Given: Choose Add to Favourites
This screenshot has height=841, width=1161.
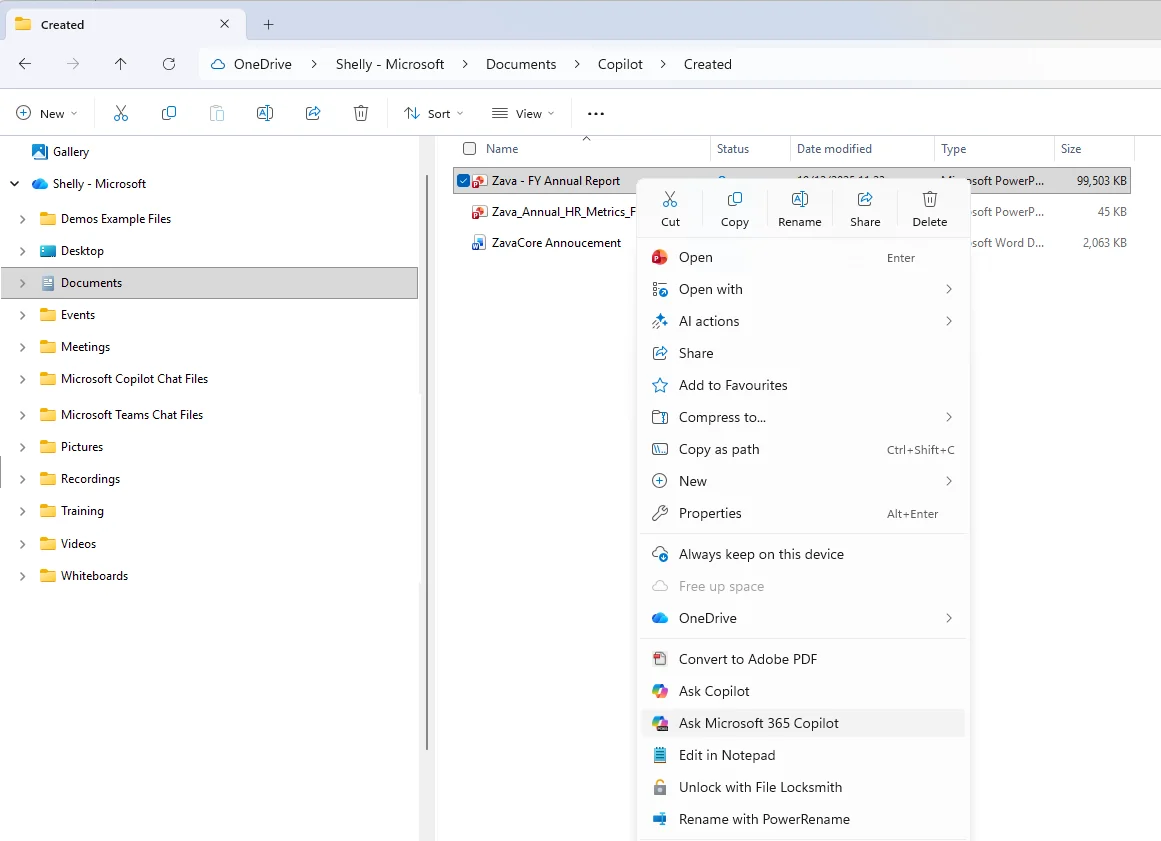Looking at the screenshot, I should [804, 386].
